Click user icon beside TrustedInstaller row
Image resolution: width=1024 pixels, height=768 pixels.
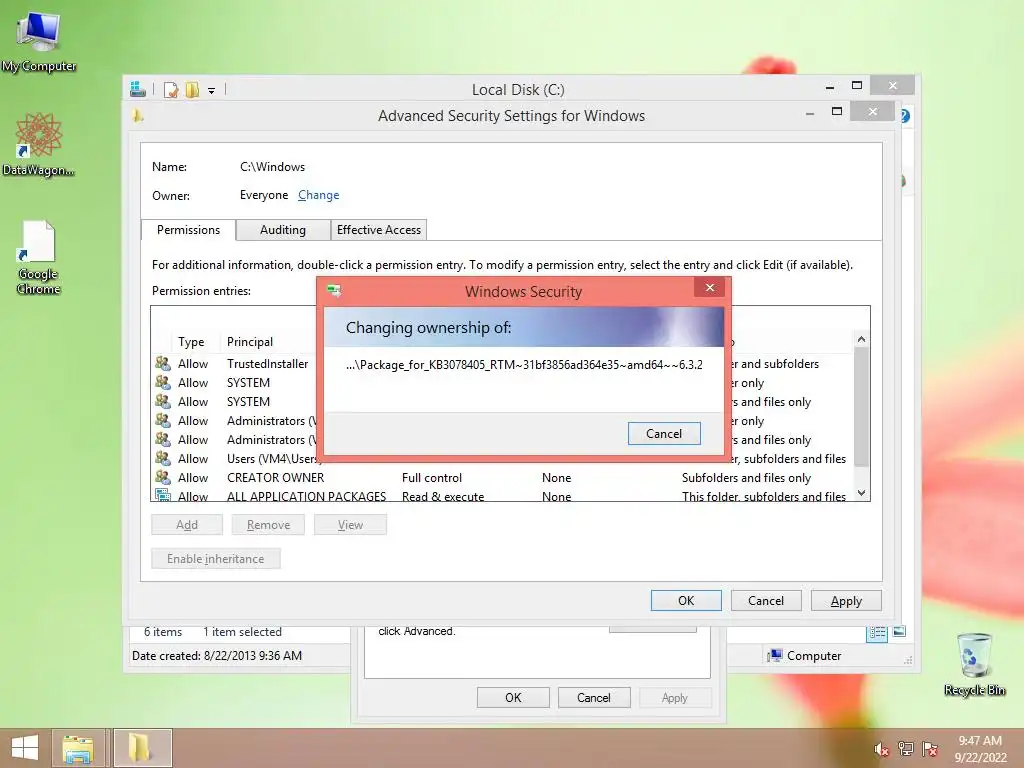[x=163, y=363]
